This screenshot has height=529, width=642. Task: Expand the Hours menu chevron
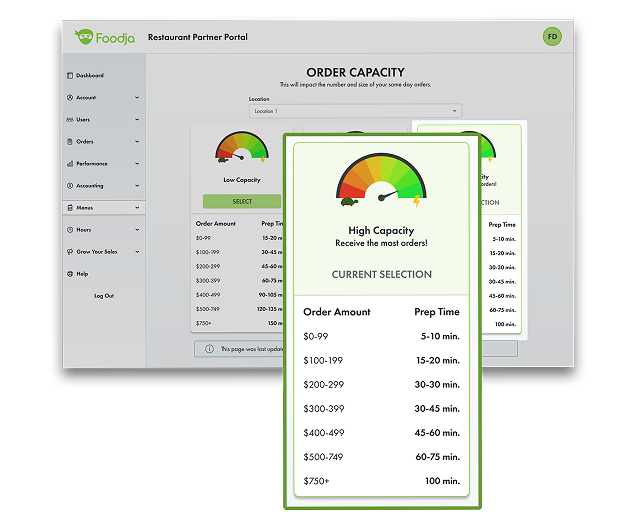(x=137, y=230)
